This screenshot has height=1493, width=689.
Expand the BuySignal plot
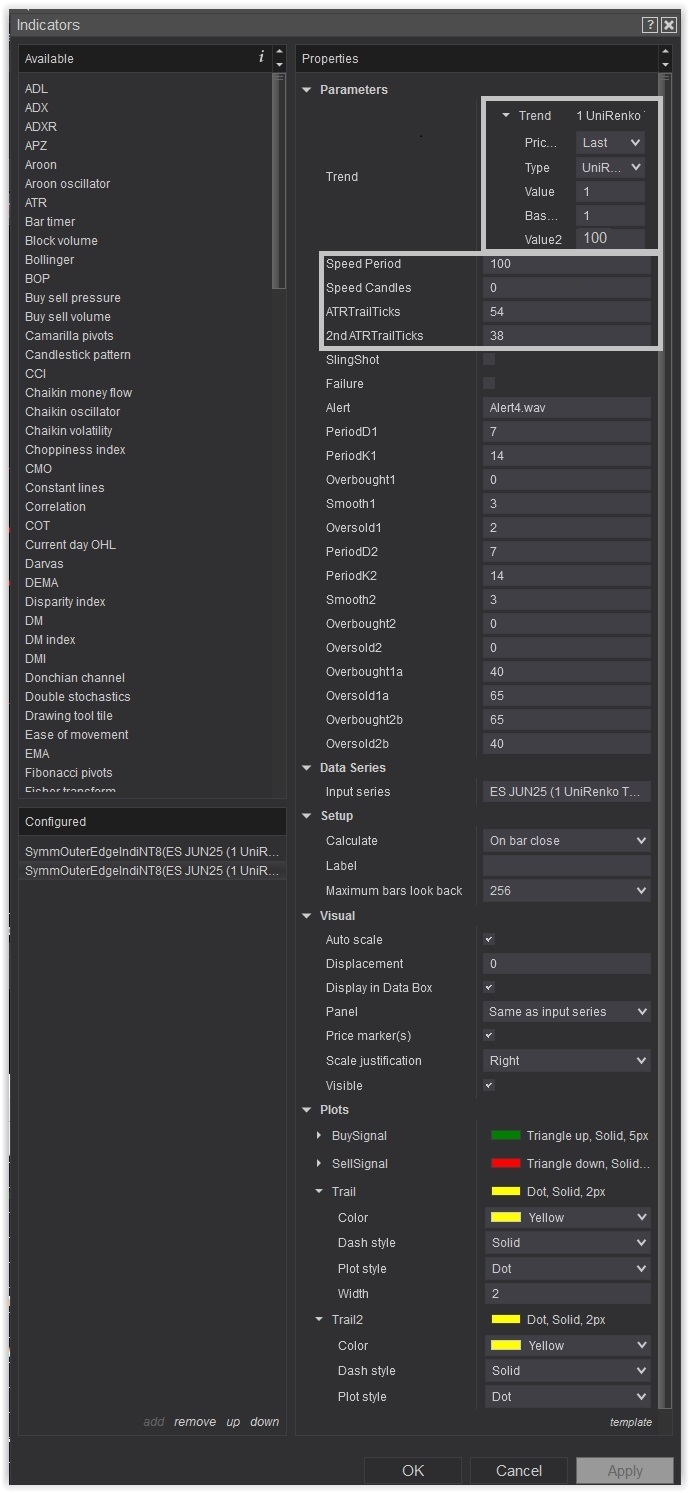click(318, 1136)
